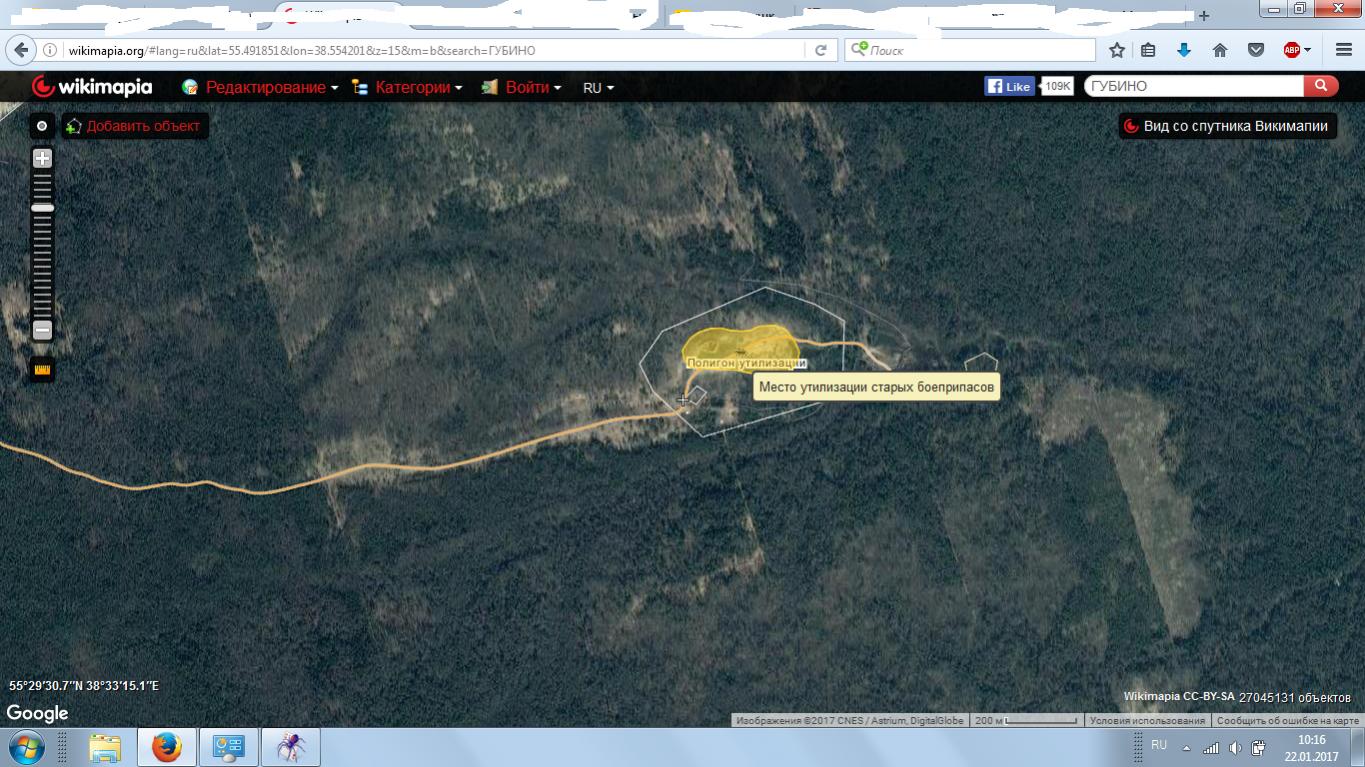Click the power plug tray icon

click(1258, 747)
